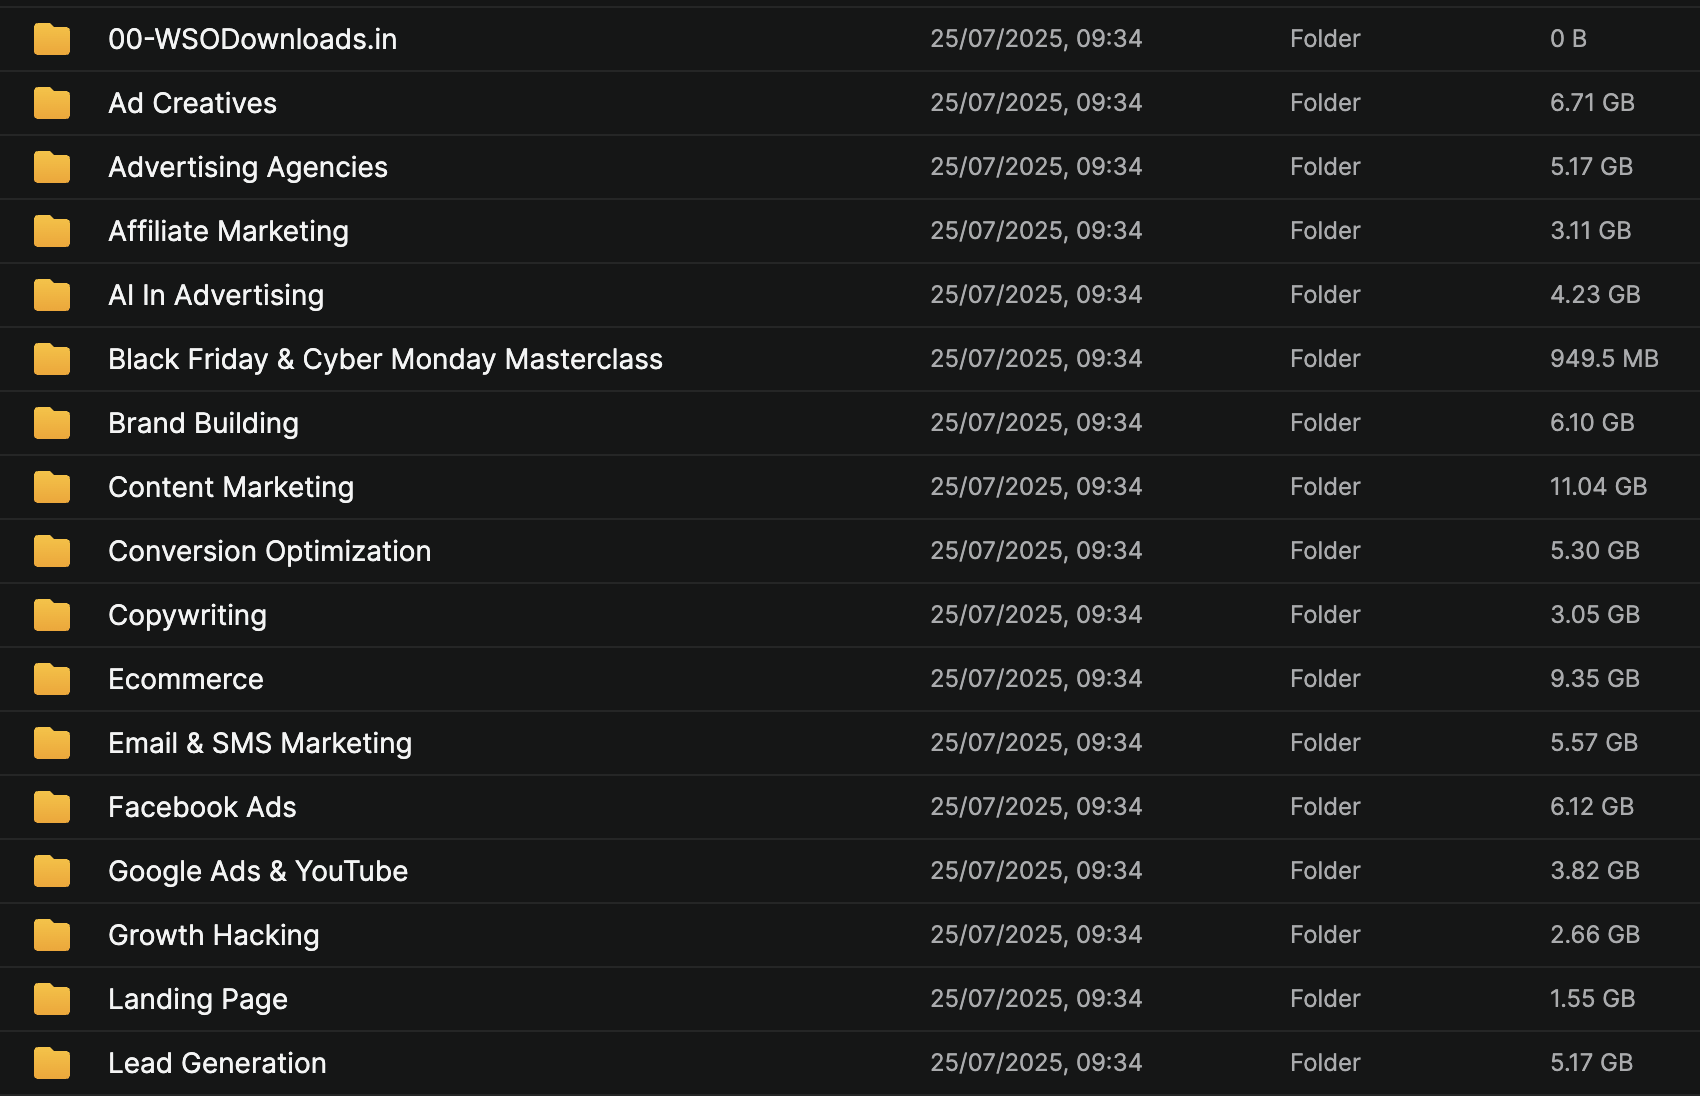
Task: Open the Ecommerce folder
Action: 186,679
